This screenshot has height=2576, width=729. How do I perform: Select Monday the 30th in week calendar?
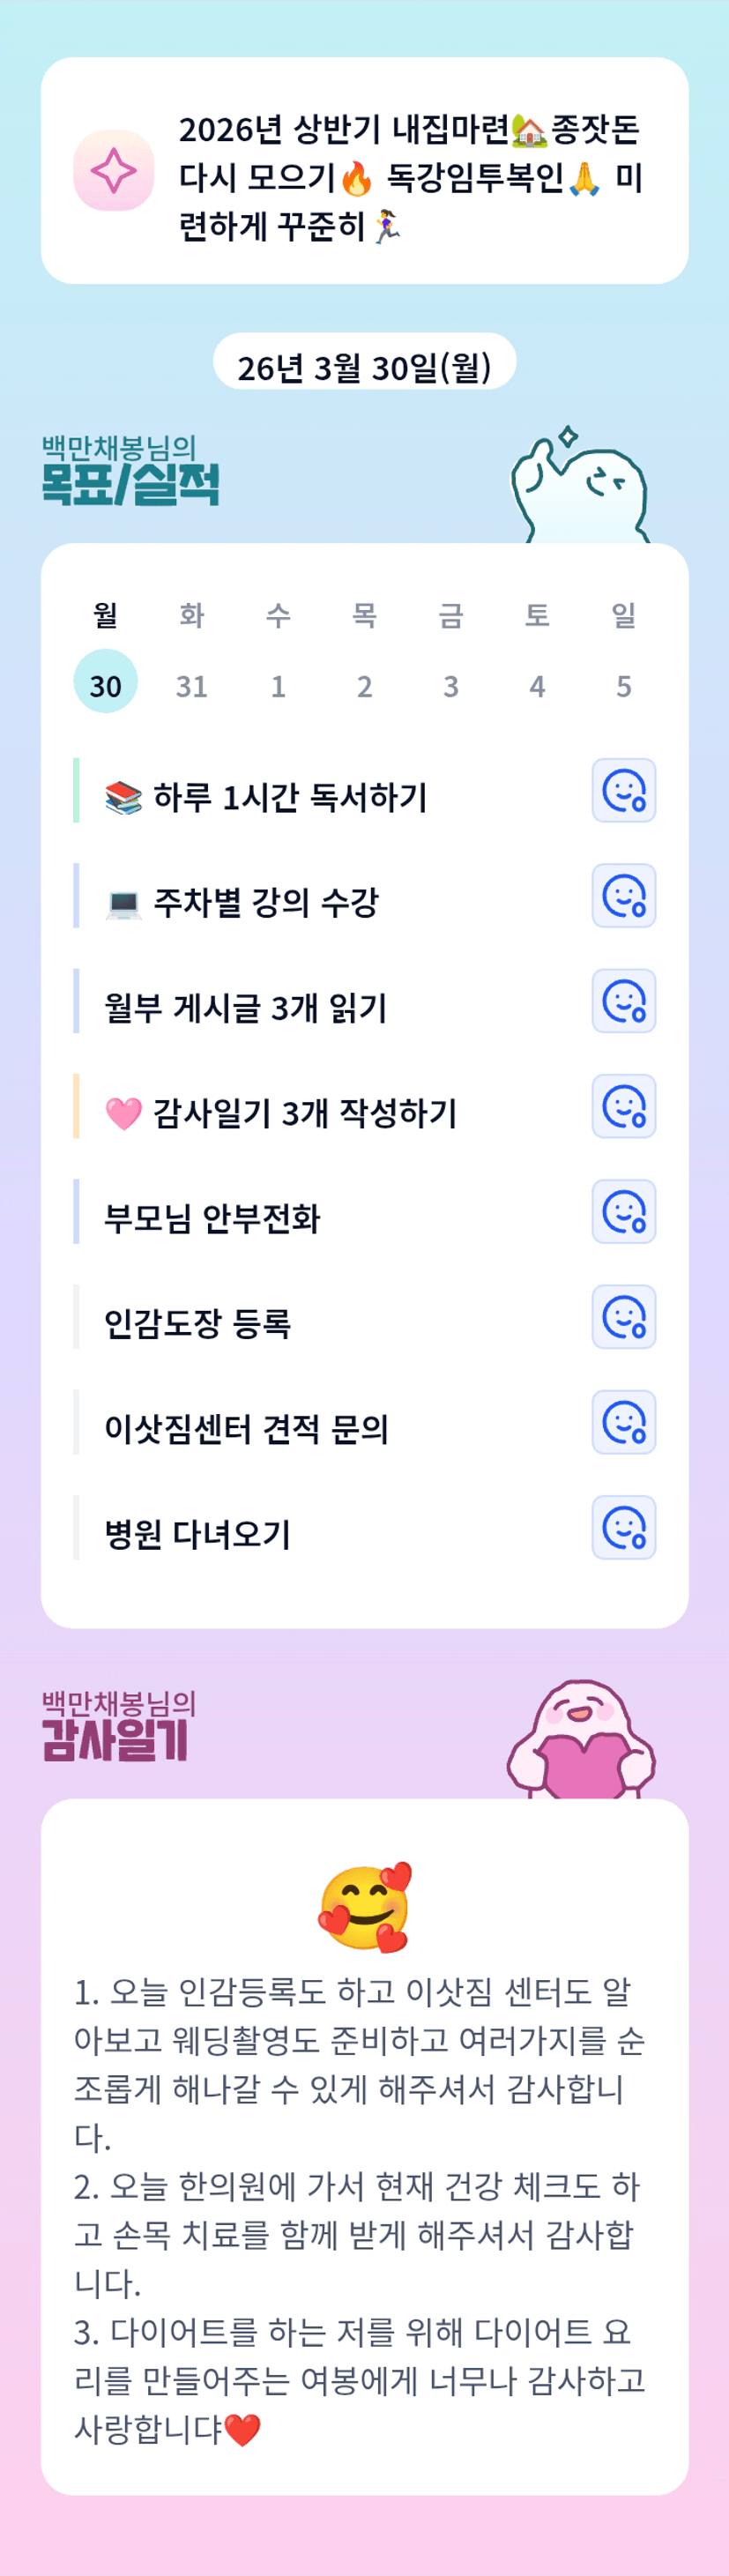(x=105, y=684)
